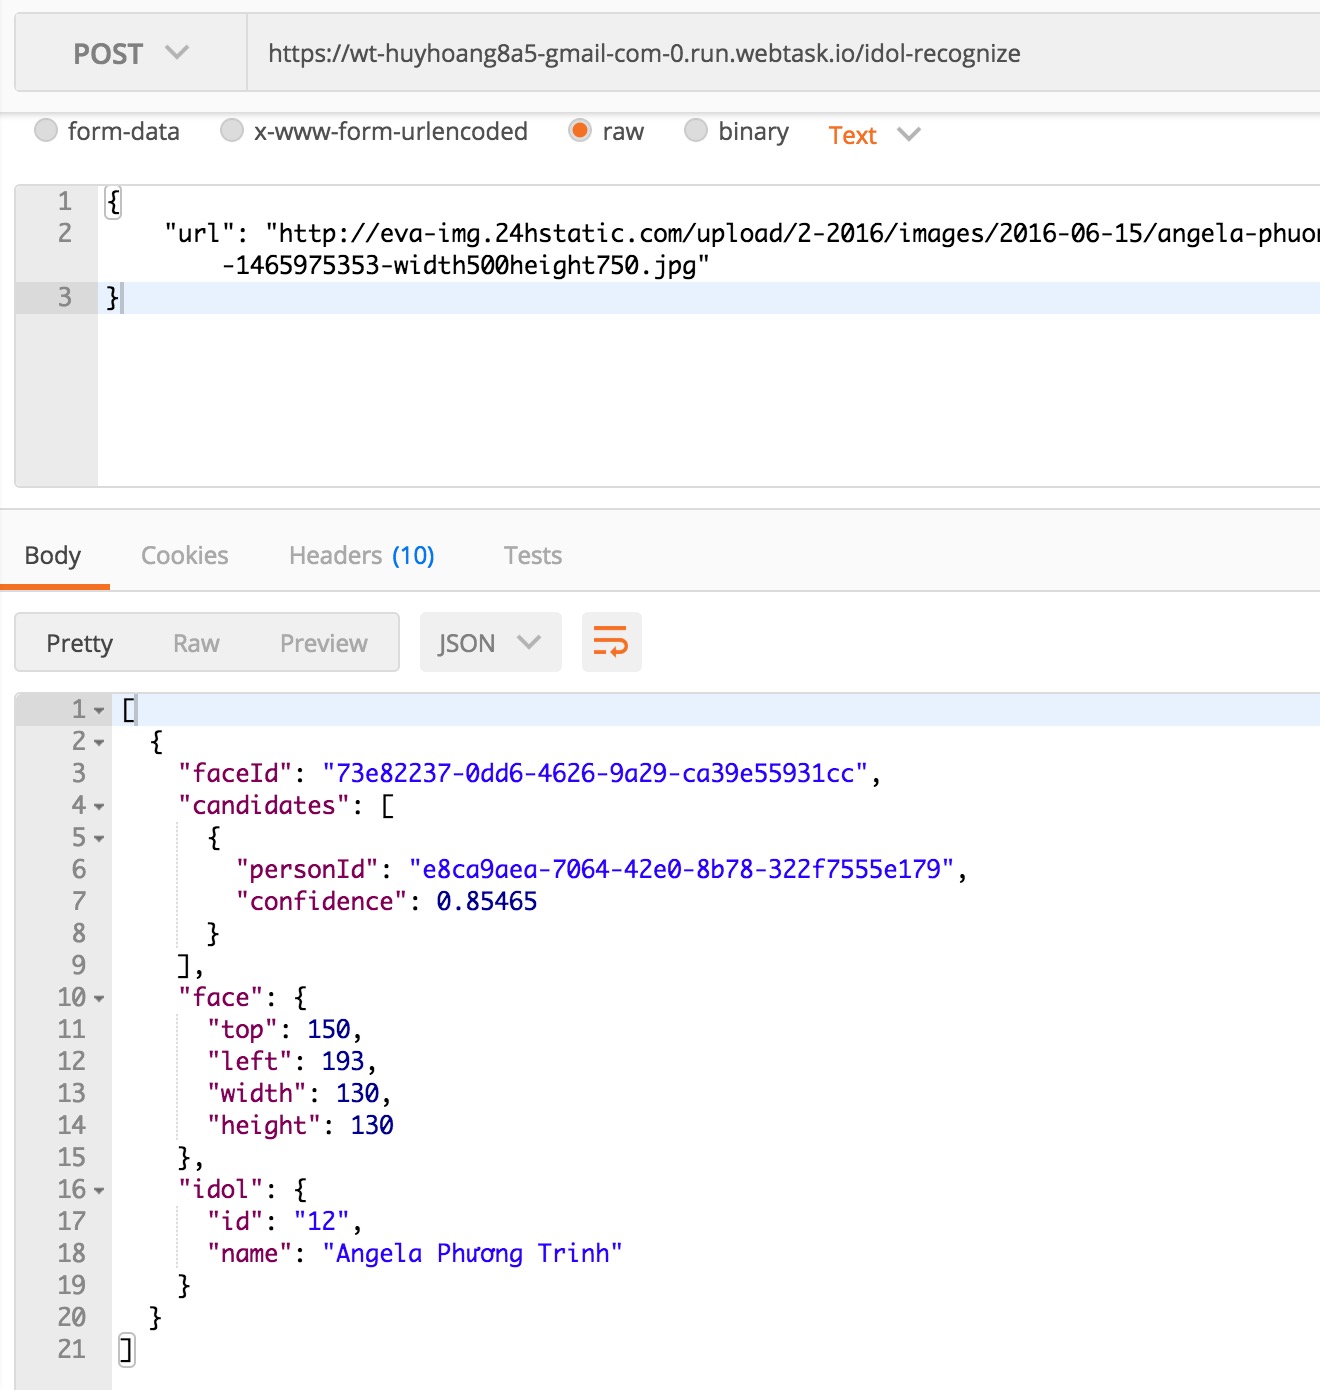The height and width of the screenshot is (1390, 1320).
Task: Collapse the idol object at line 16
Action: (99, 1191)
